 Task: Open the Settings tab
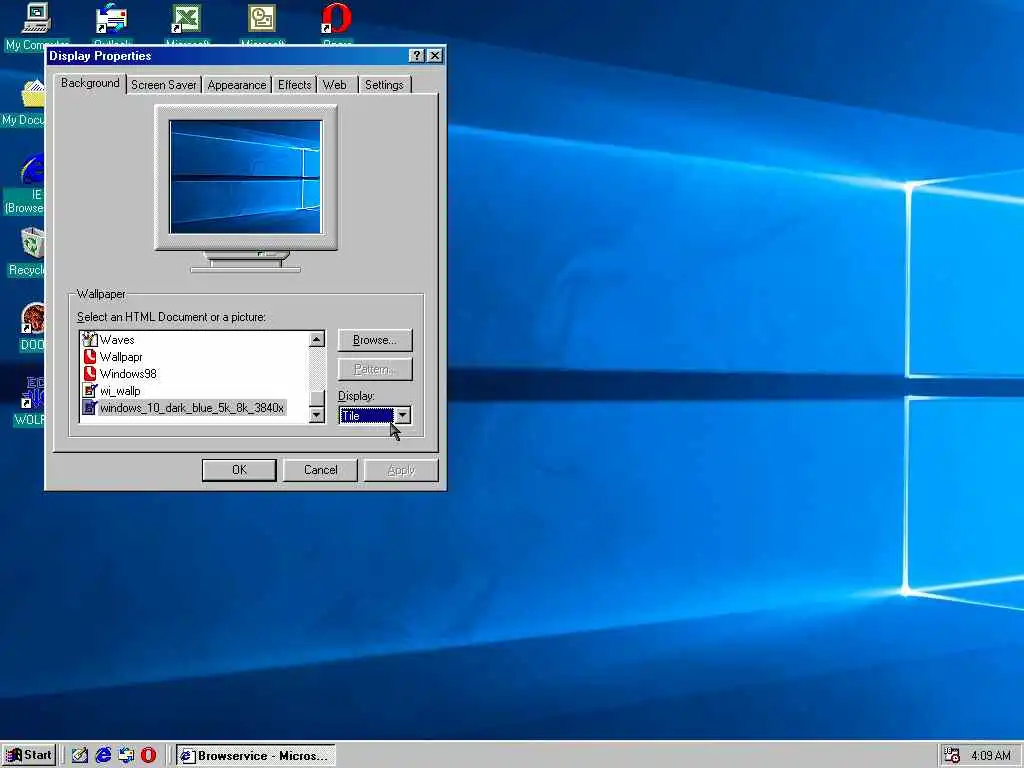tap(384, 85)
